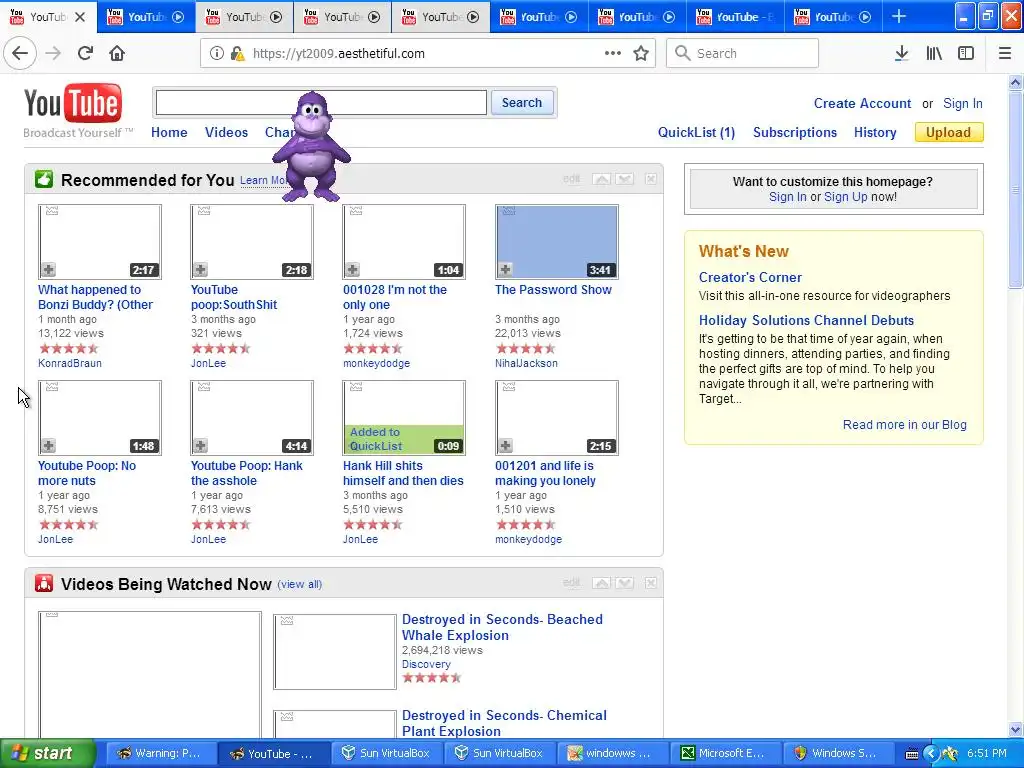Click Read more in our Blog
The image size is (1024, 768).
[x=904, y=425]
